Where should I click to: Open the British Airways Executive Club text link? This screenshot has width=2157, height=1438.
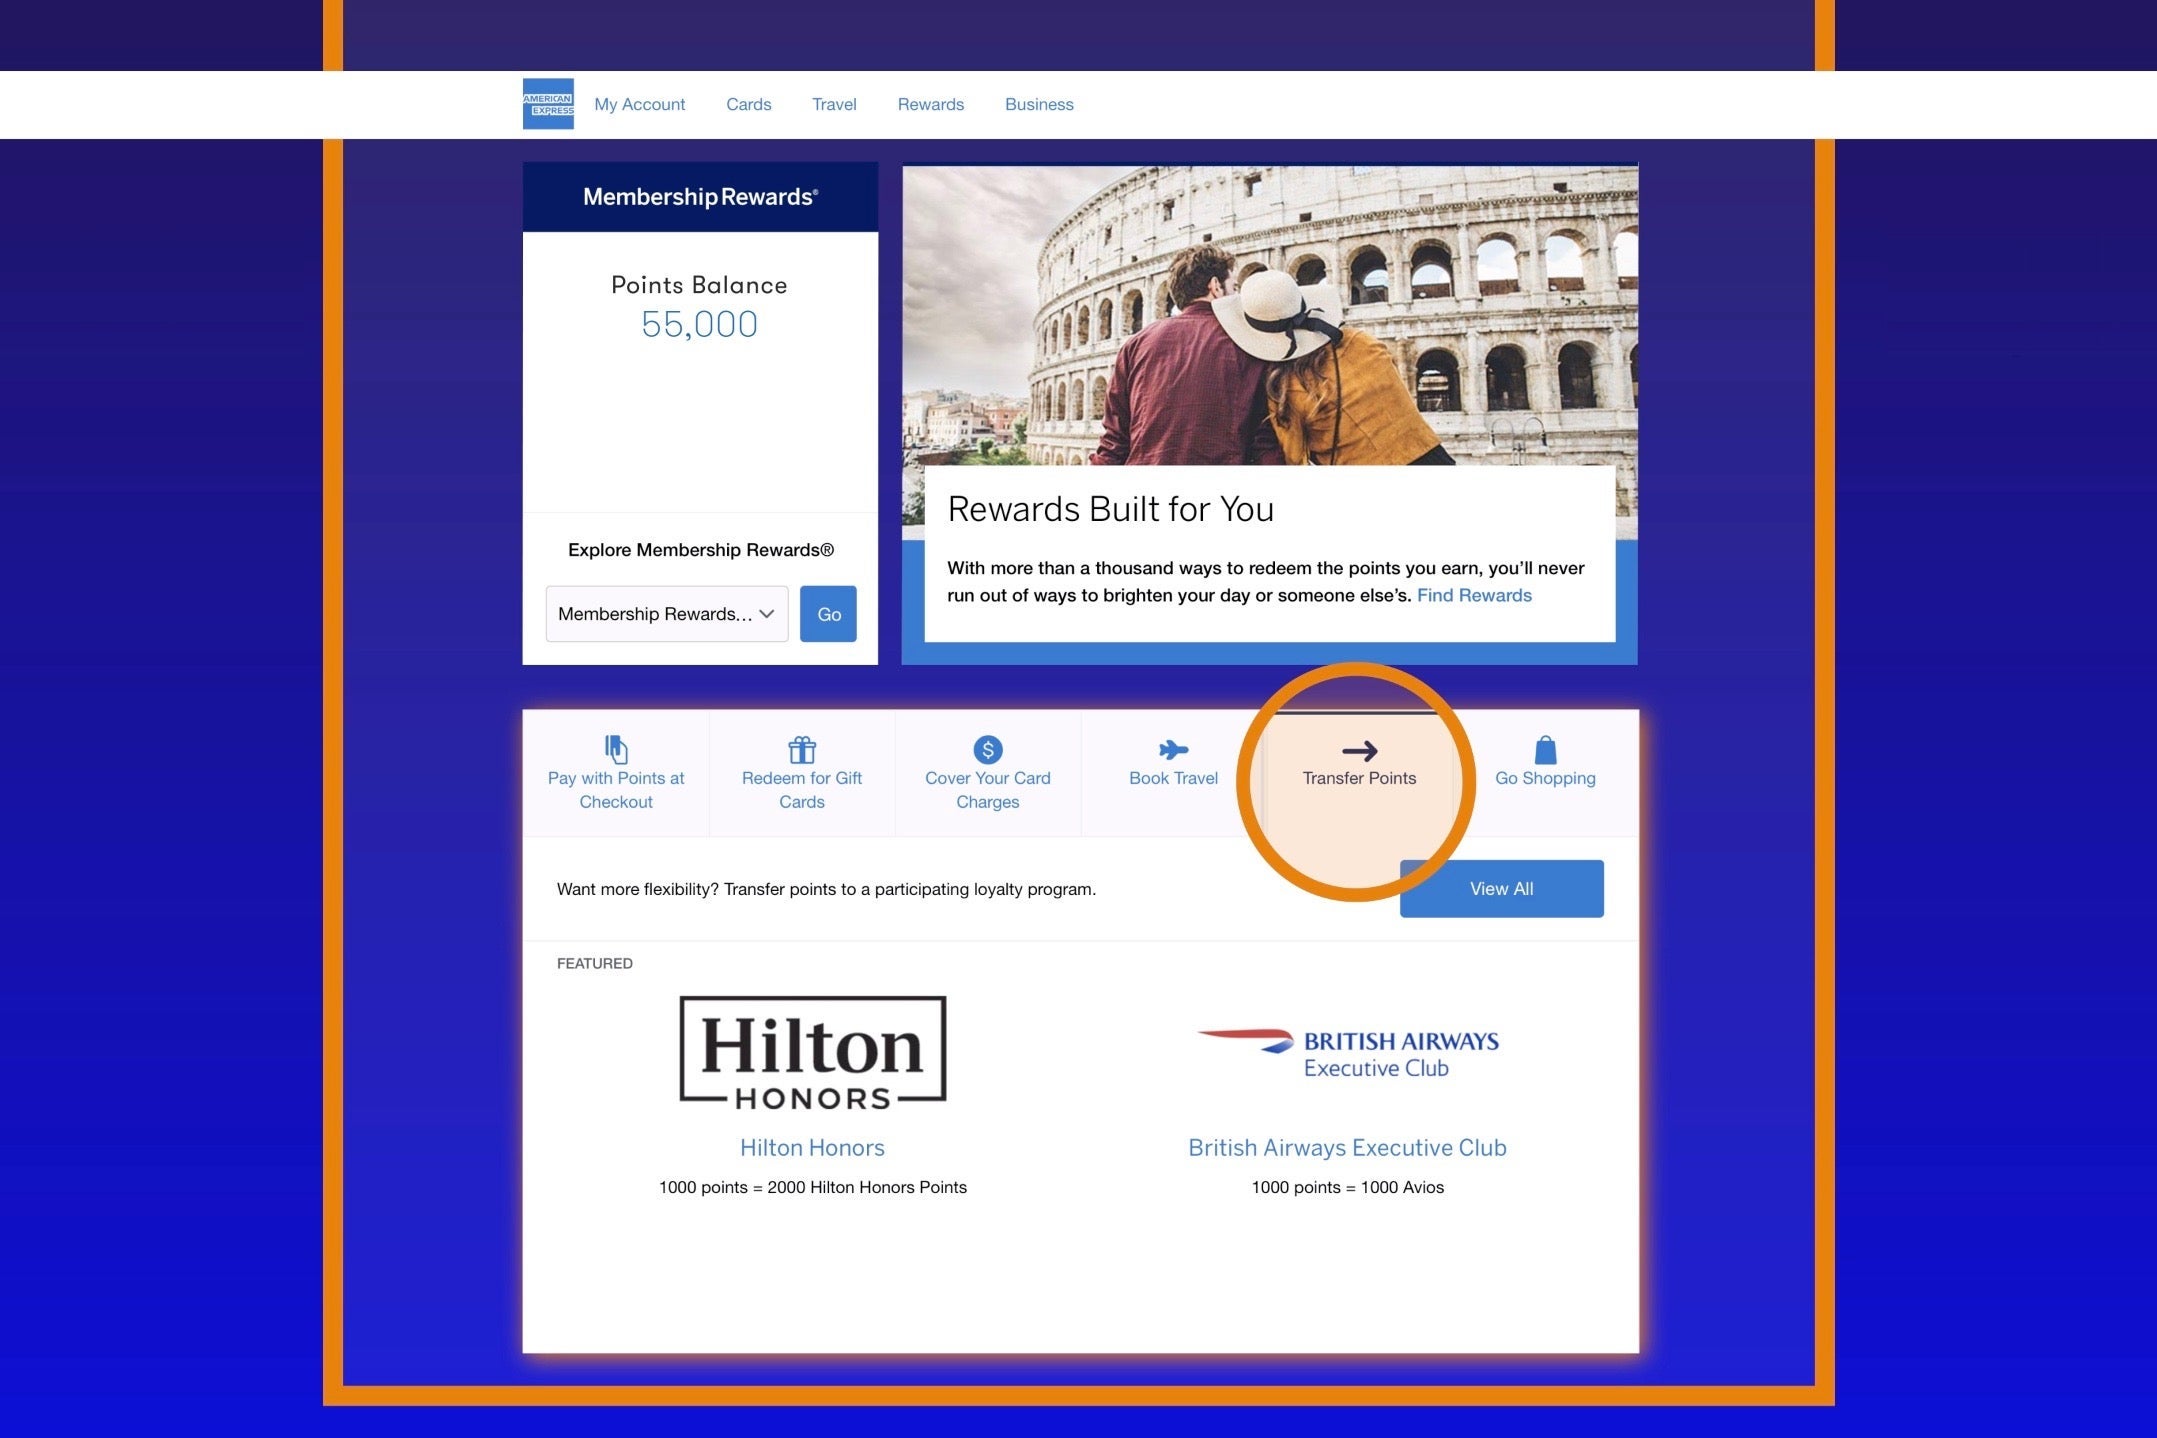[1347, 1147]
